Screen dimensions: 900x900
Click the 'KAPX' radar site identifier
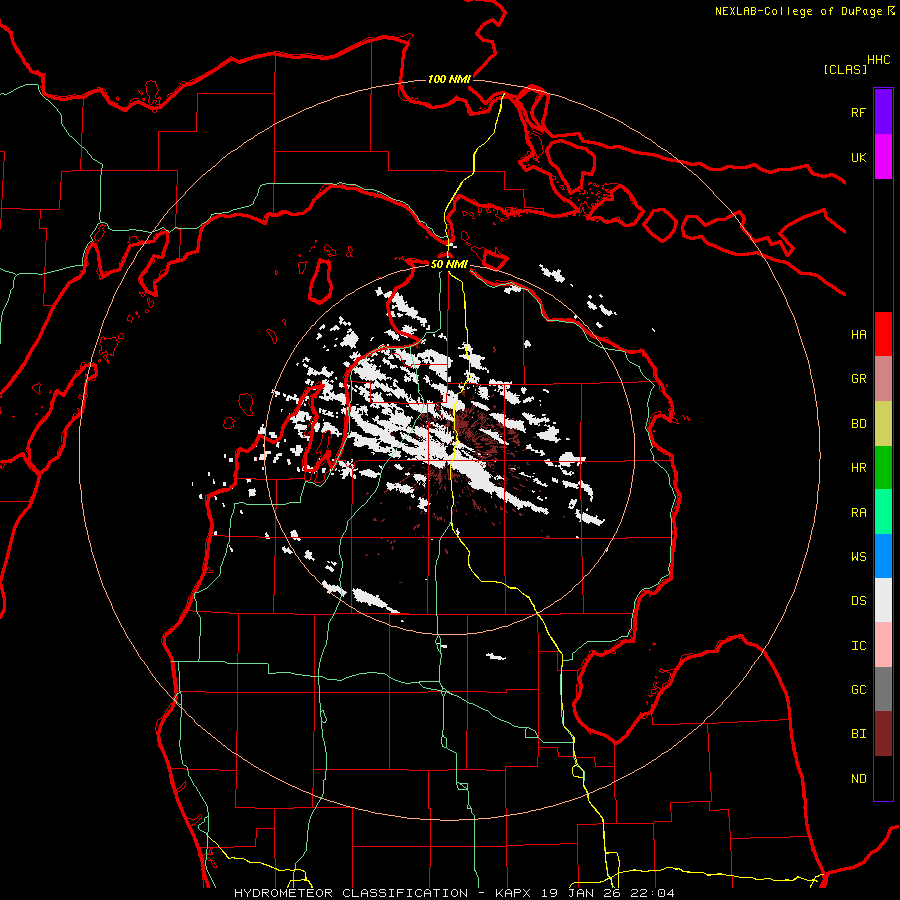(x=514, y=893)
